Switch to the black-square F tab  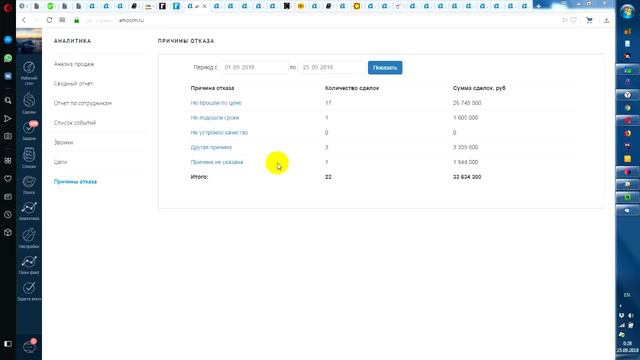pyautogui.click(x=162, y=6)
